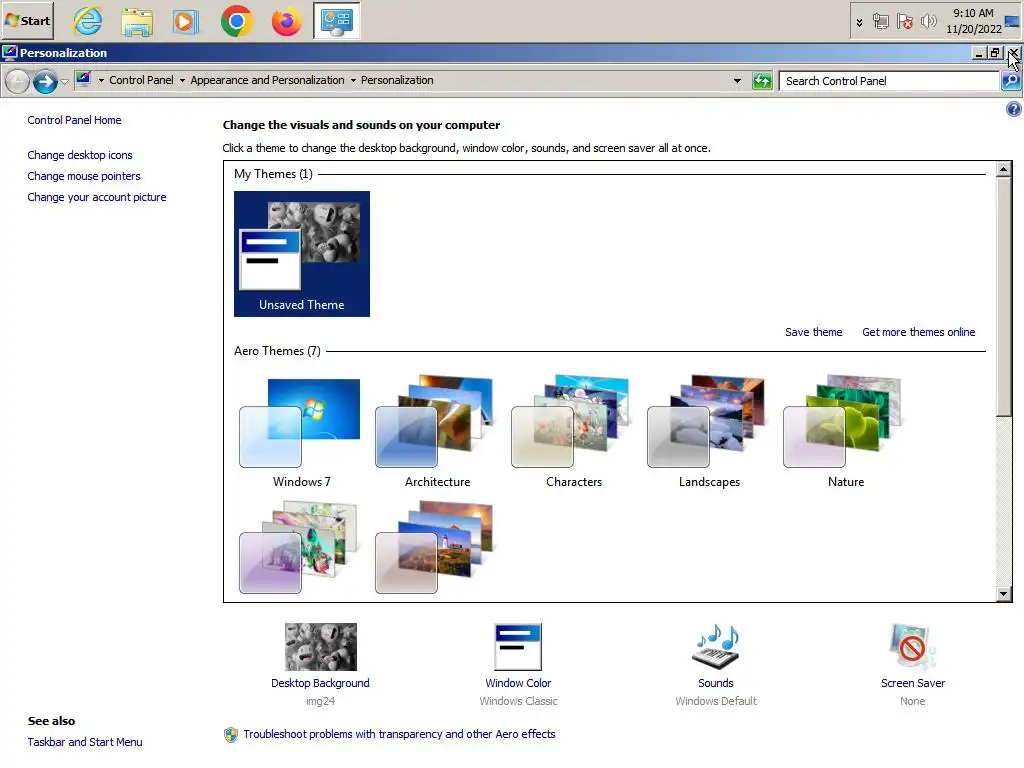Image resolution: width=1024 pixels, height=768 pixels.
Task: Click the Show desktop tray button
Action: click(x=1013, y=21)
